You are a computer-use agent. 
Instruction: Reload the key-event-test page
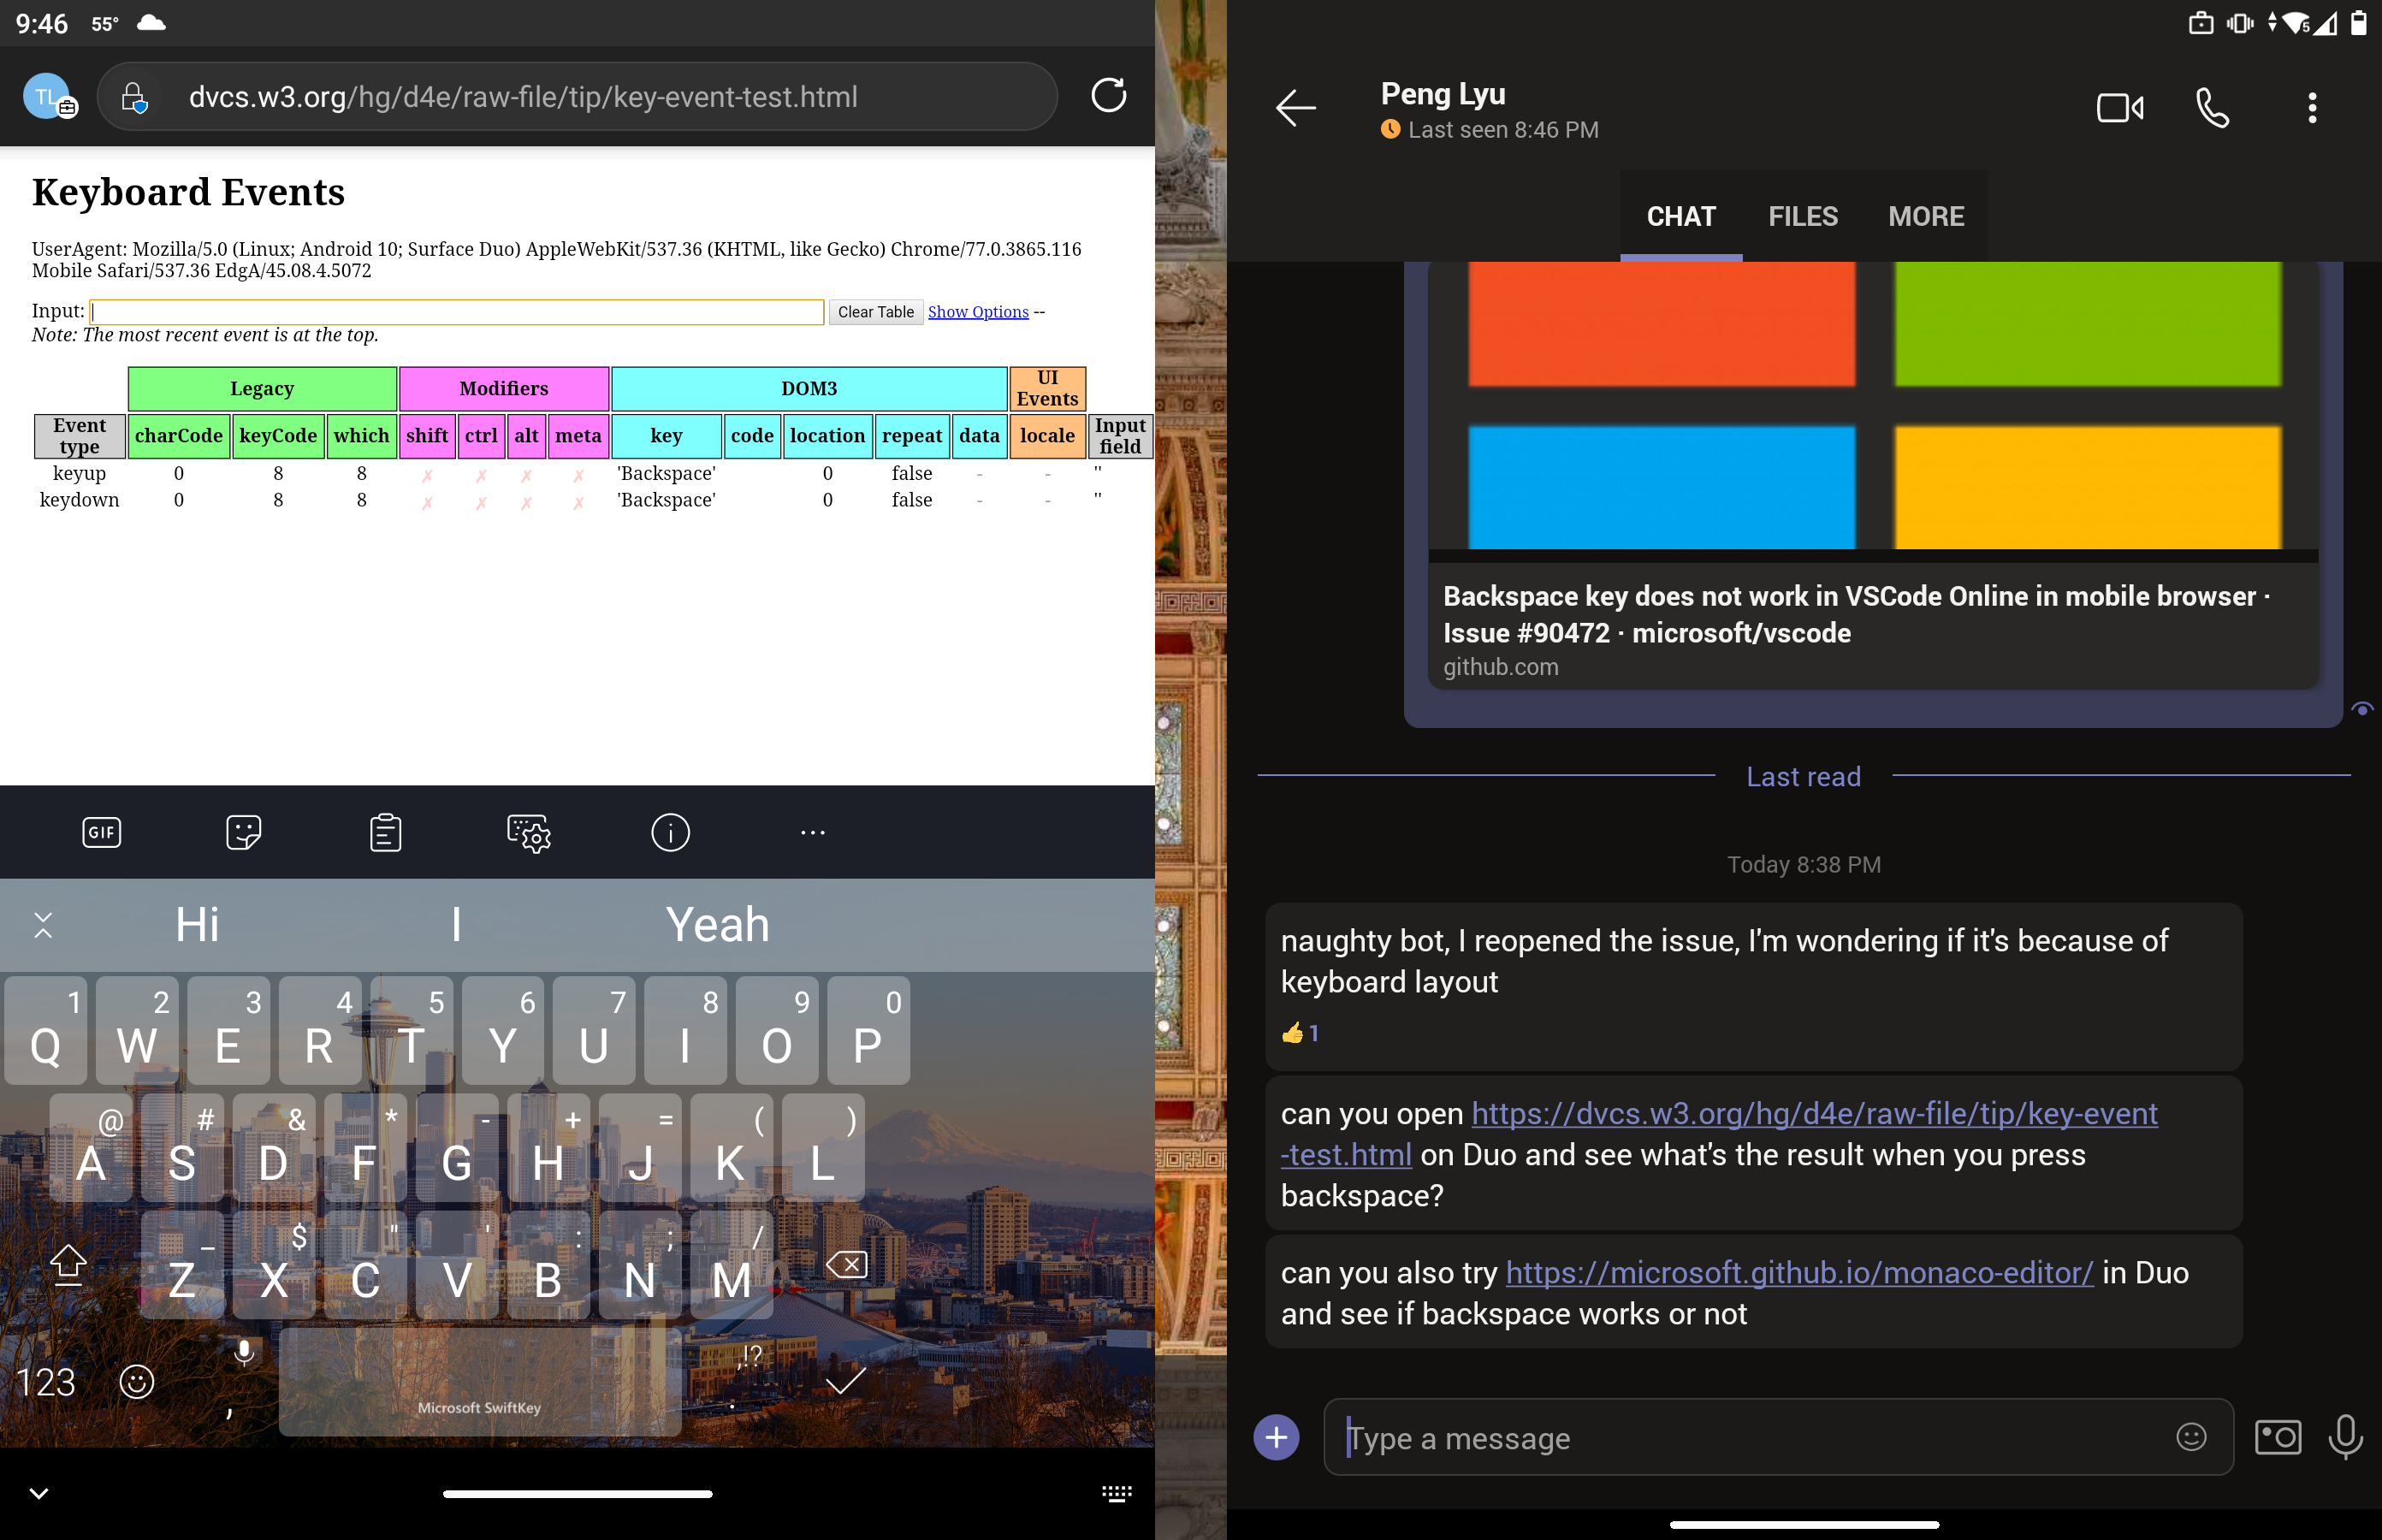pyautogui.click(x=1109, y=96)
